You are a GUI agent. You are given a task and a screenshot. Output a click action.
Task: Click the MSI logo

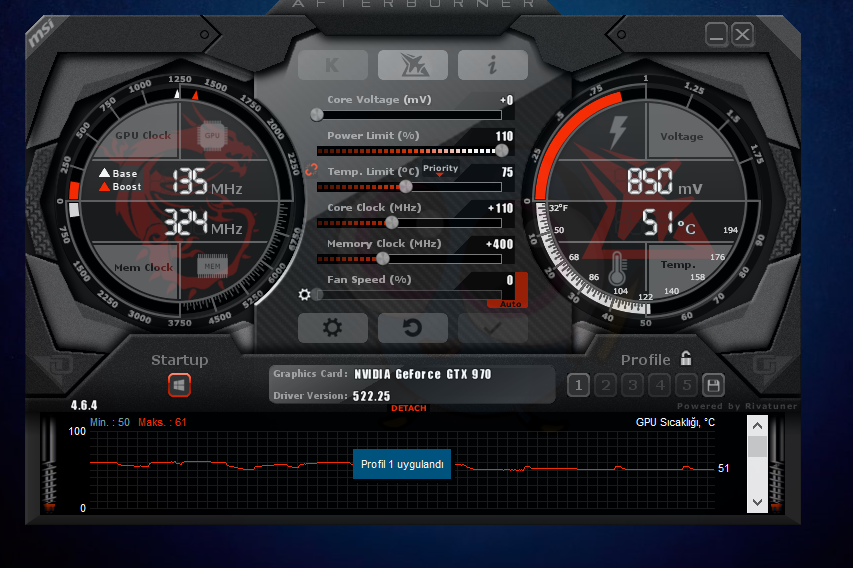point(41,34)
